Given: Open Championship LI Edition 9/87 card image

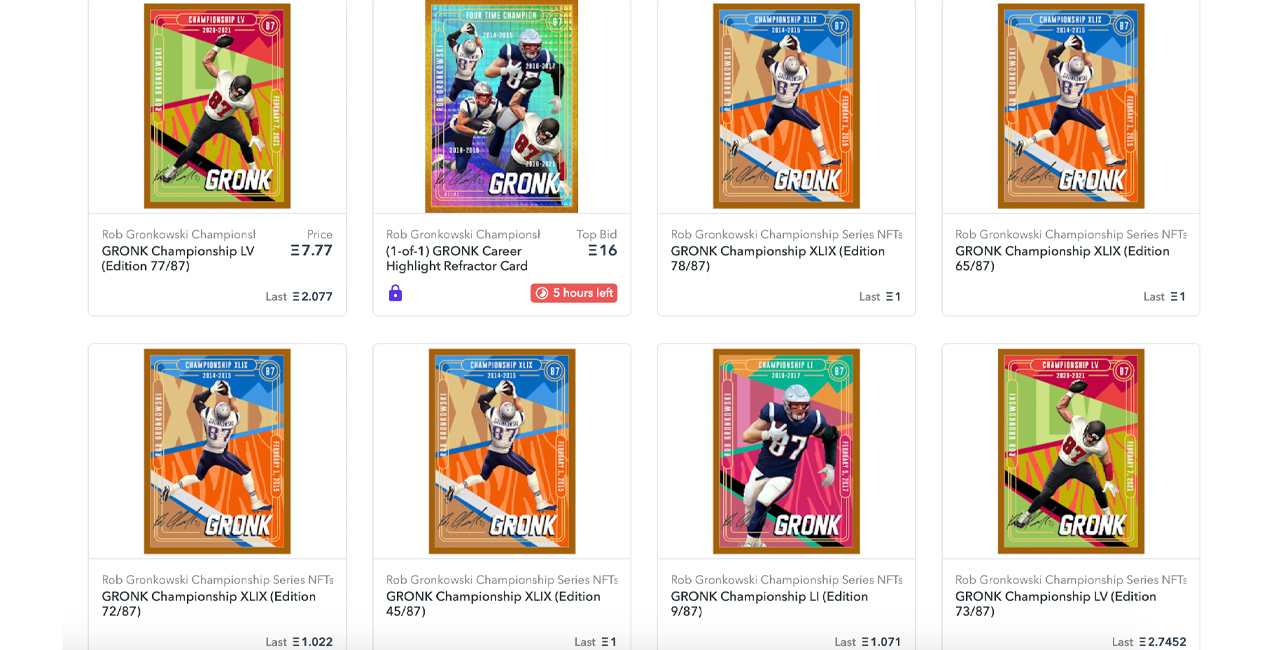Looking at the screenshot, I should point(786,451).
